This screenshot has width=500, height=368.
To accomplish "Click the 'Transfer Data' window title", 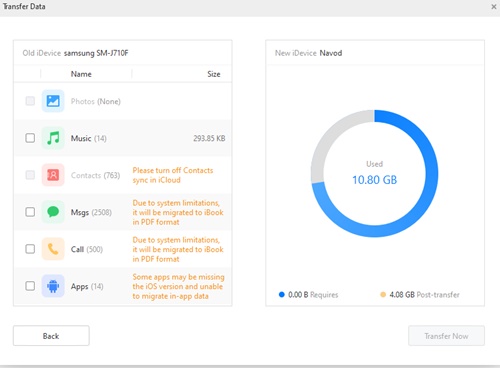I will tap(24, 6).
